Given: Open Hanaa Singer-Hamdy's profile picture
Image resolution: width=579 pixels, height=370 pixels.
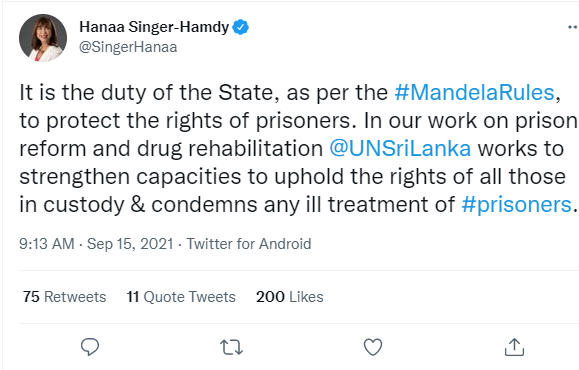Looking at the screenshot, I should pos(43,38).
